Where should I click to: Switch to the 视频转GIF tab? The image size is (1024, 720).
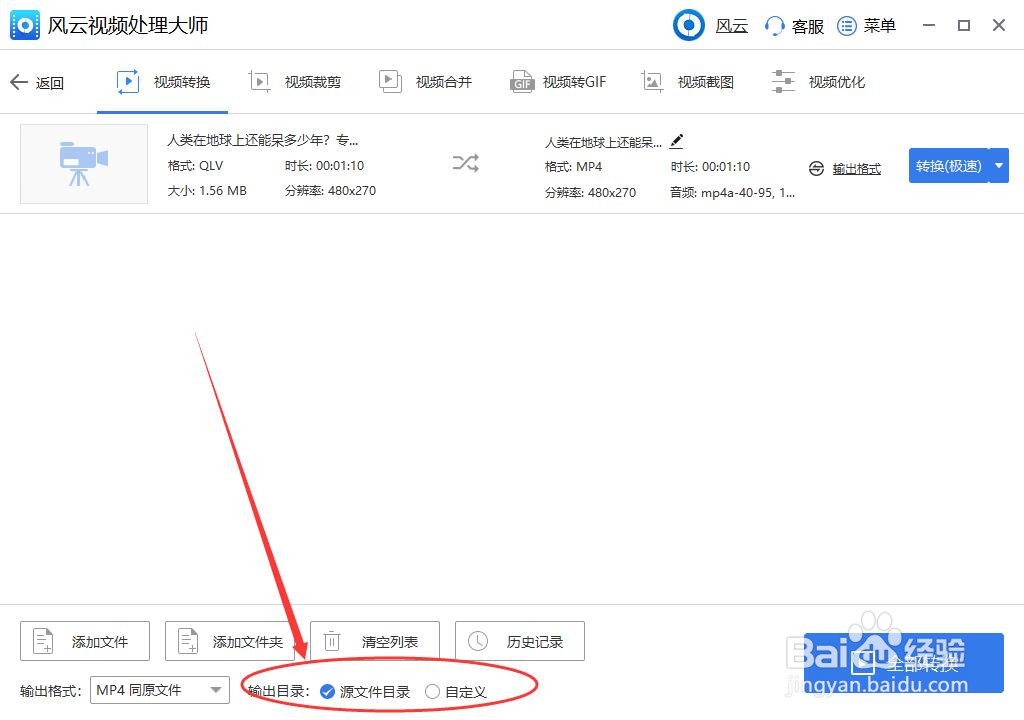pos(558,82)
